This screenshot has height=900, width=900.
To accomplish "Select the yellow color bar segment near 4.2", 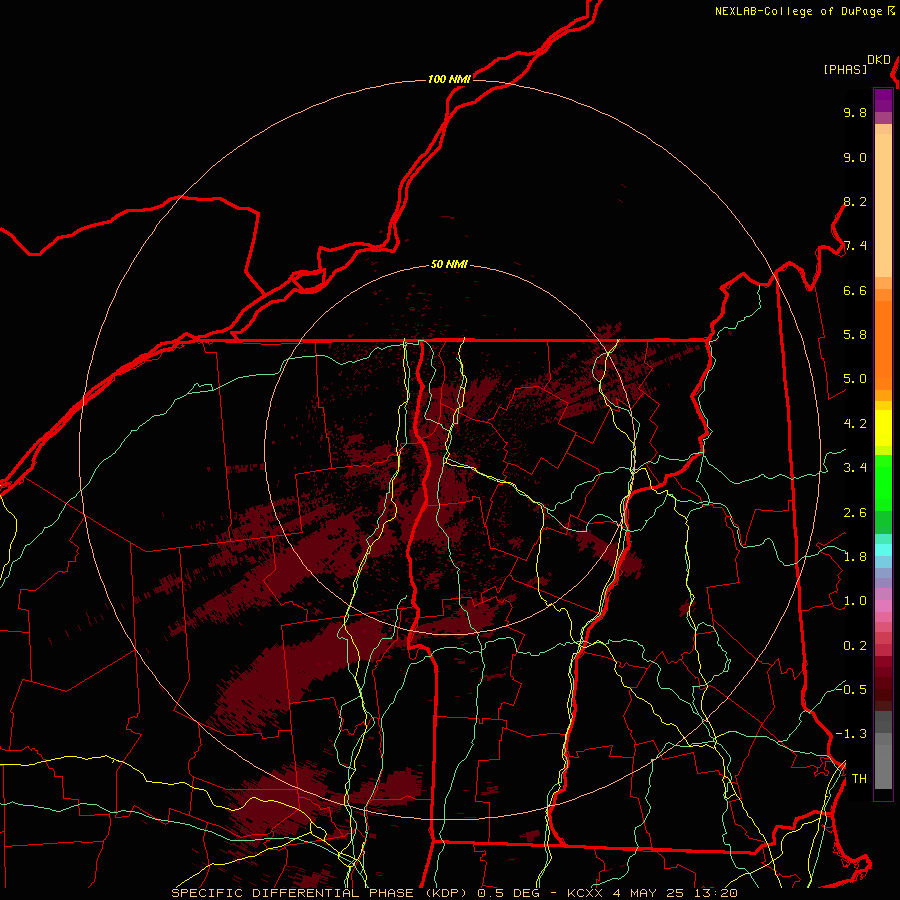I will tap(883, 428).
